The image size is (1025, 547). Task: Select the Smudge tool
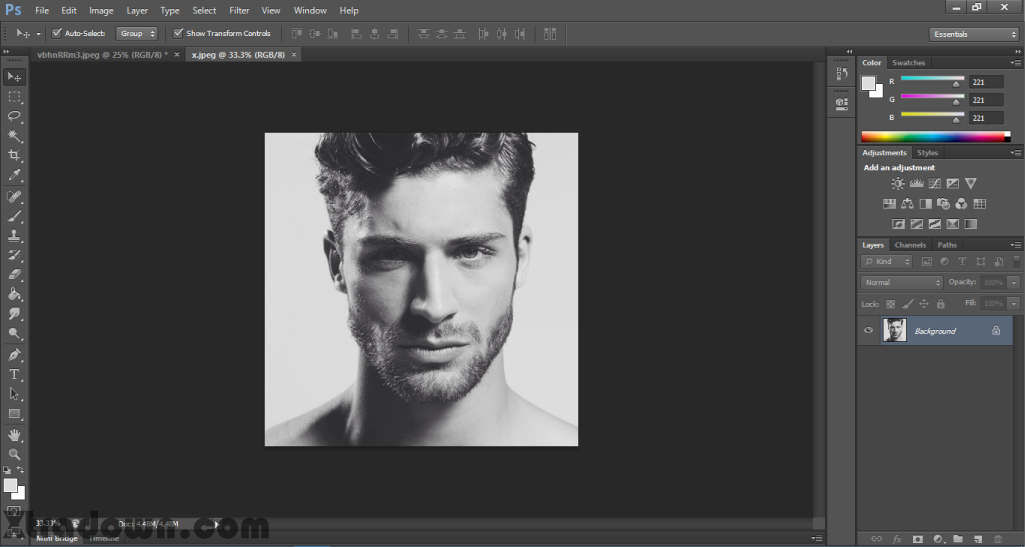click(14, 314)
